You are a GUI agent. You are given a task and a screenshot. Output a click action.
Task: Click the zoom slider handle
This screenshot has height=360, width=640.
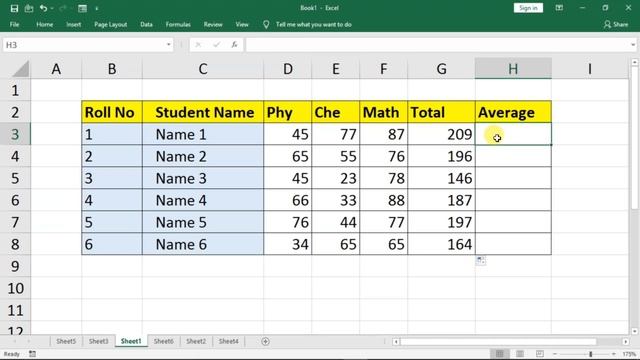coord(591,354)
